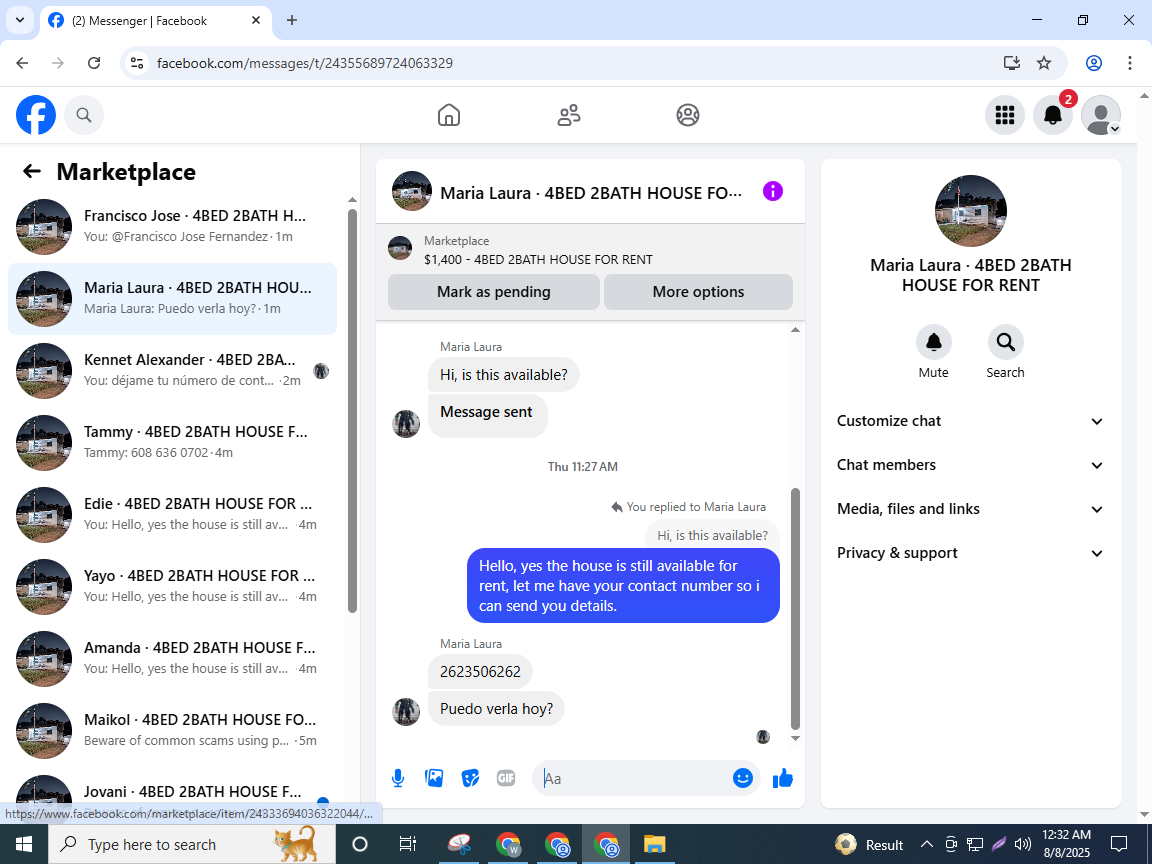The width and height of the screenshot is (1152, 864).
Task: Search in conversation with magnifier icon
Action: [x=1005, y=342]
